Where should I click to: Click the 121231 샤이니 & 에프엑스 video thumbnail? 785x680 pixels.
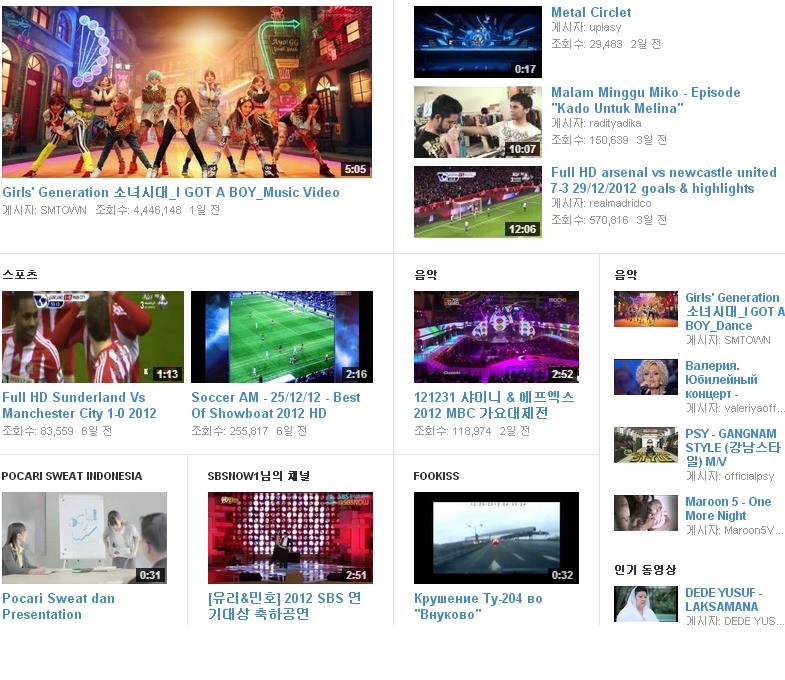[496, 337]
